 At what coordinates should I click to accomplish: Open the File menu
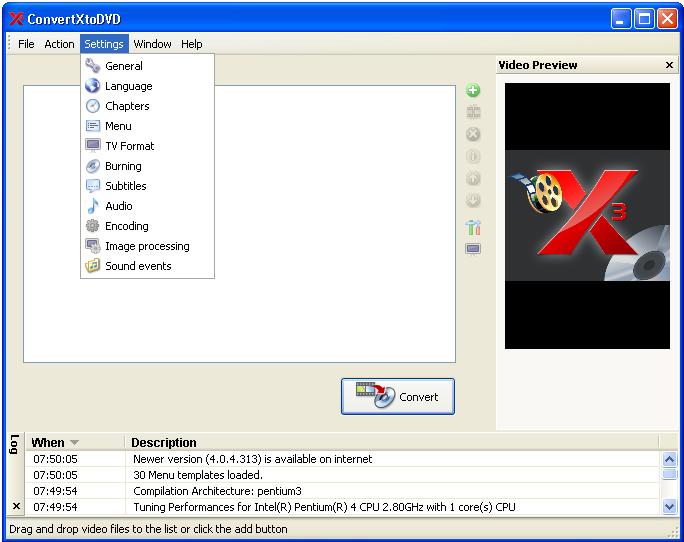(x=26, y=44)
